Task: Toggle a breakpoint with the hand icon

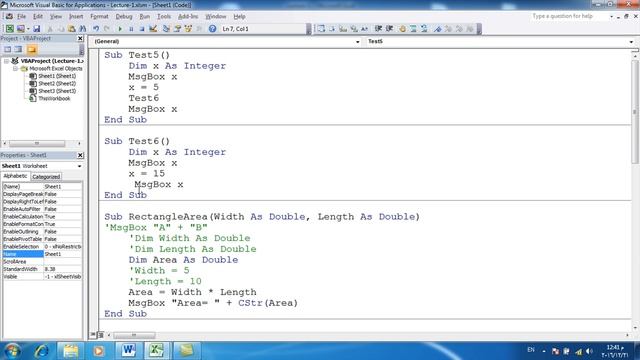Action: (402, 29)
